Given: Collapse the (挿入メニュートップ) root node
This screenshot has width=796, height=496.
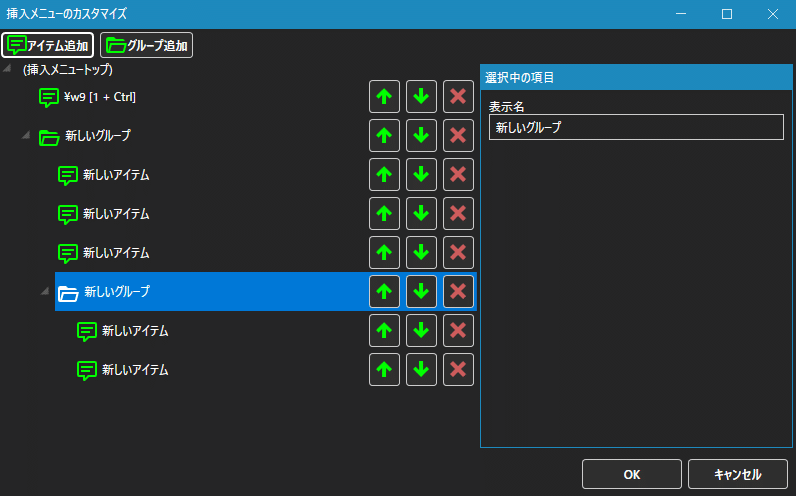Looking at the screenshot, I should [x=7, y=68].
